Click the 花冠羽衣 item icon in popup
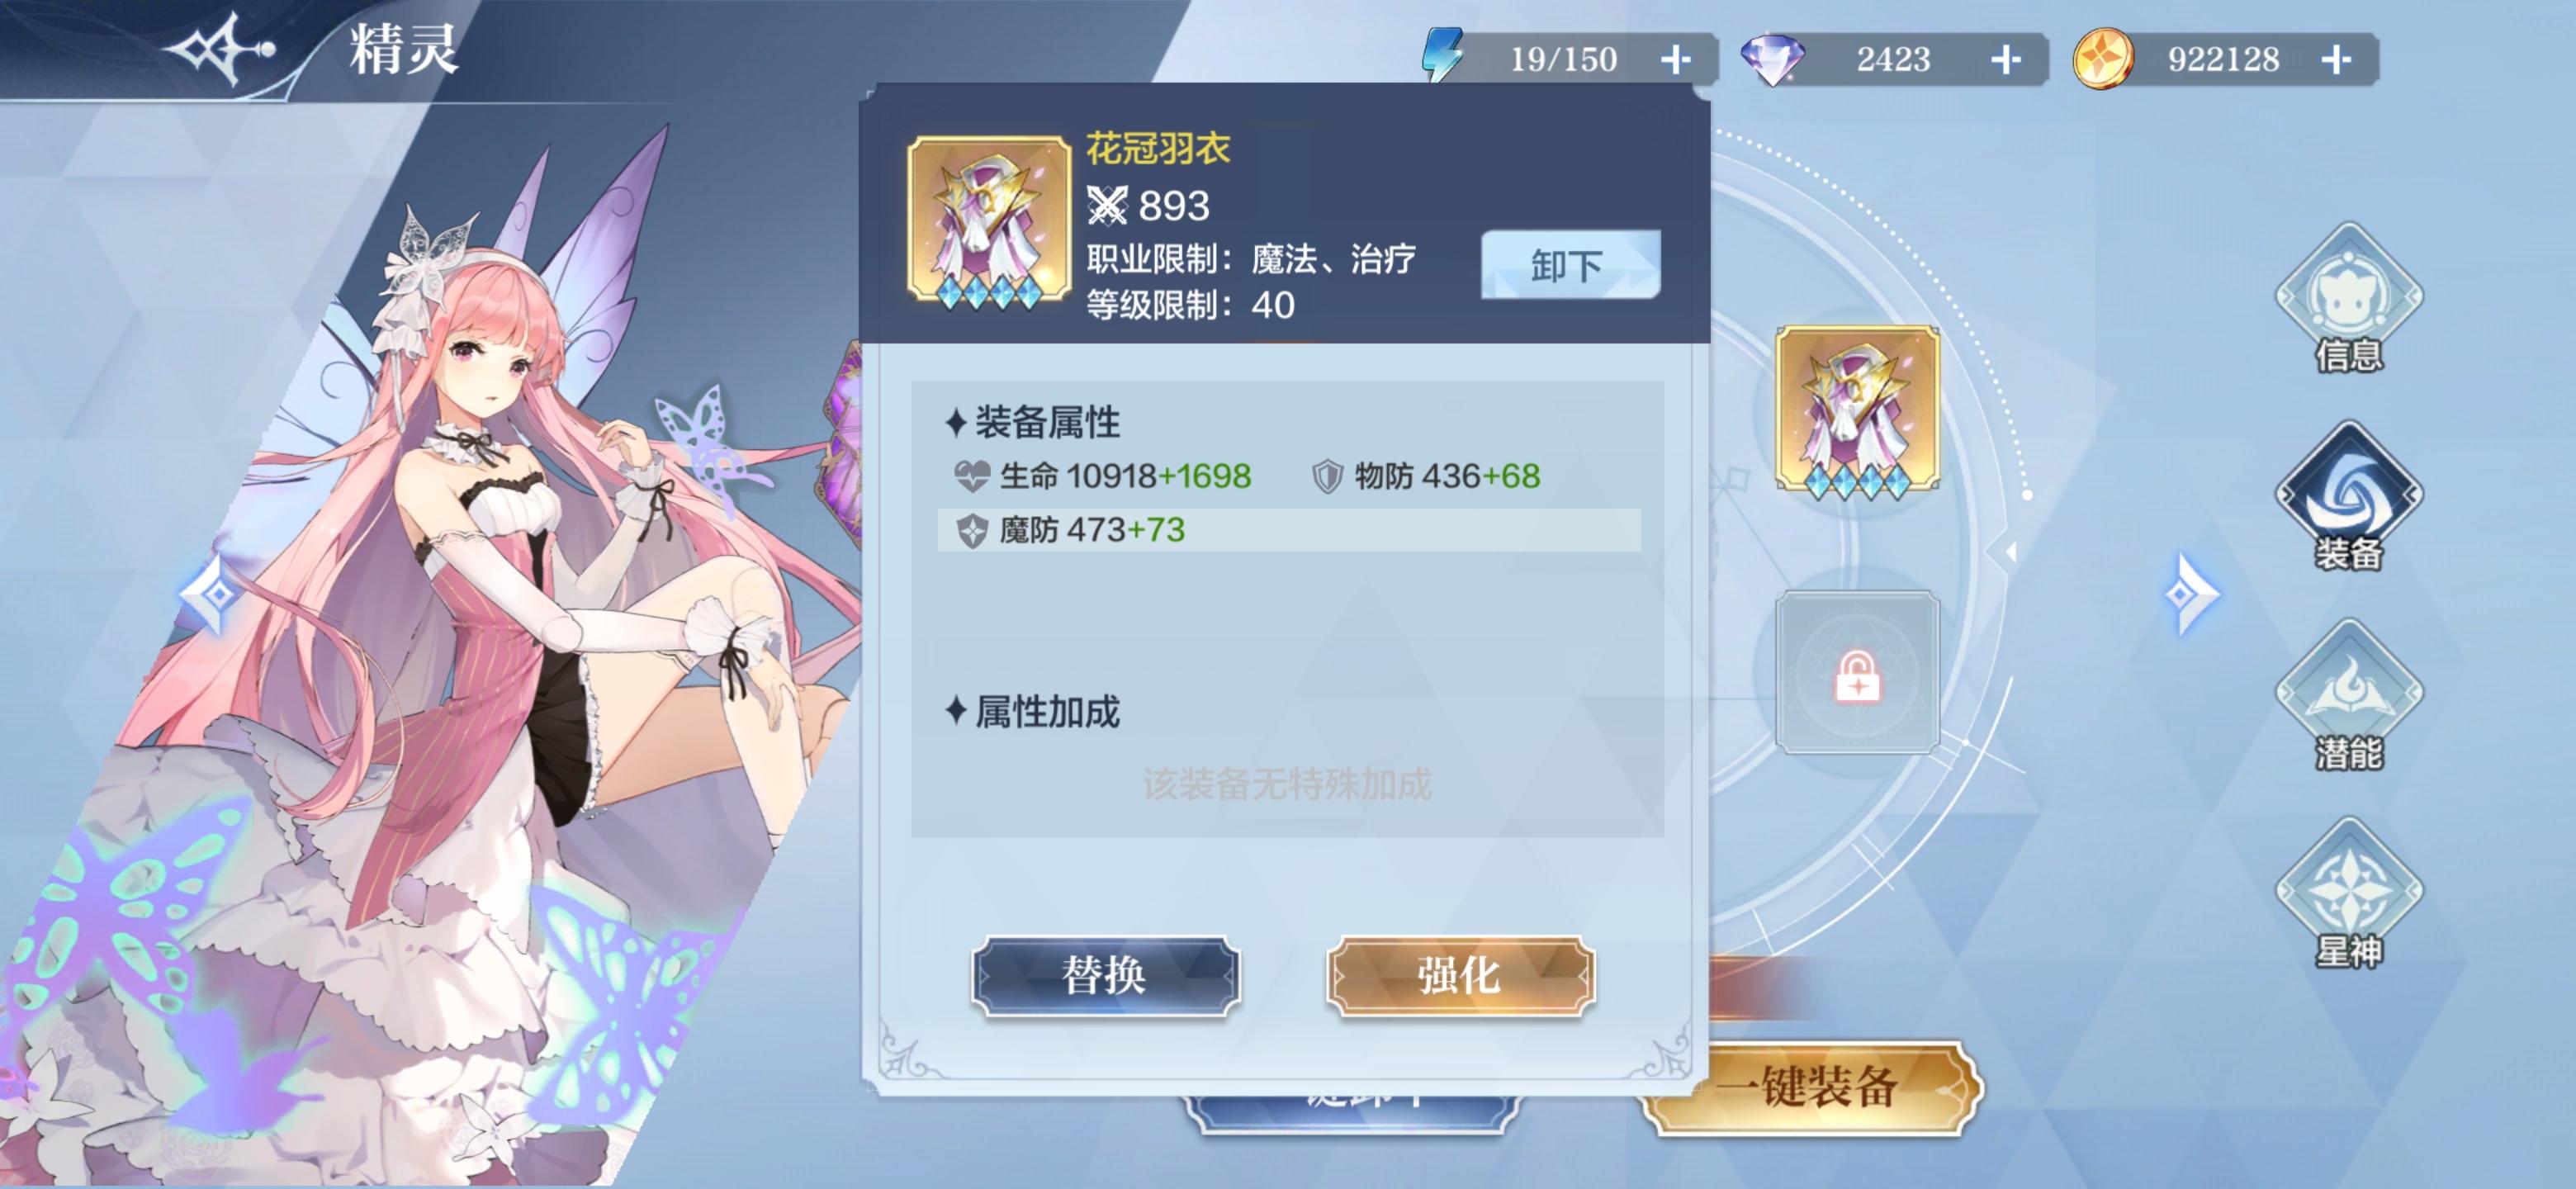Viewport: 2576px width, 1189px height. tap(988, 219)
